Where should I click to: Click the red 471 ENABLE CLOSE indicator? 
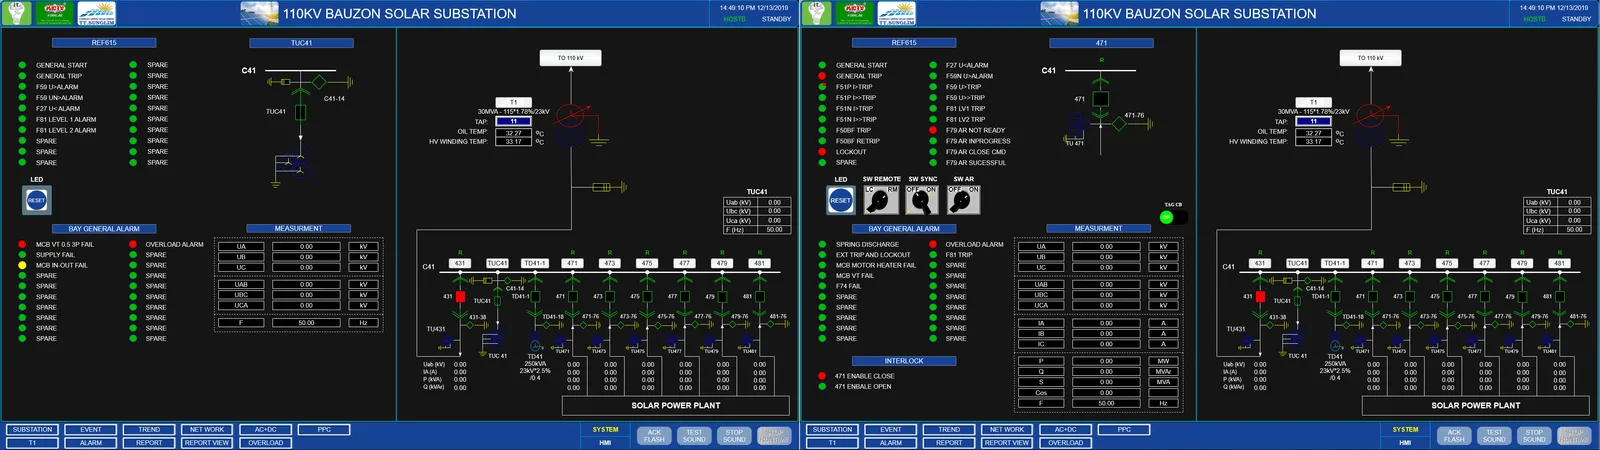pyautogui.click(x=822, y=376)
